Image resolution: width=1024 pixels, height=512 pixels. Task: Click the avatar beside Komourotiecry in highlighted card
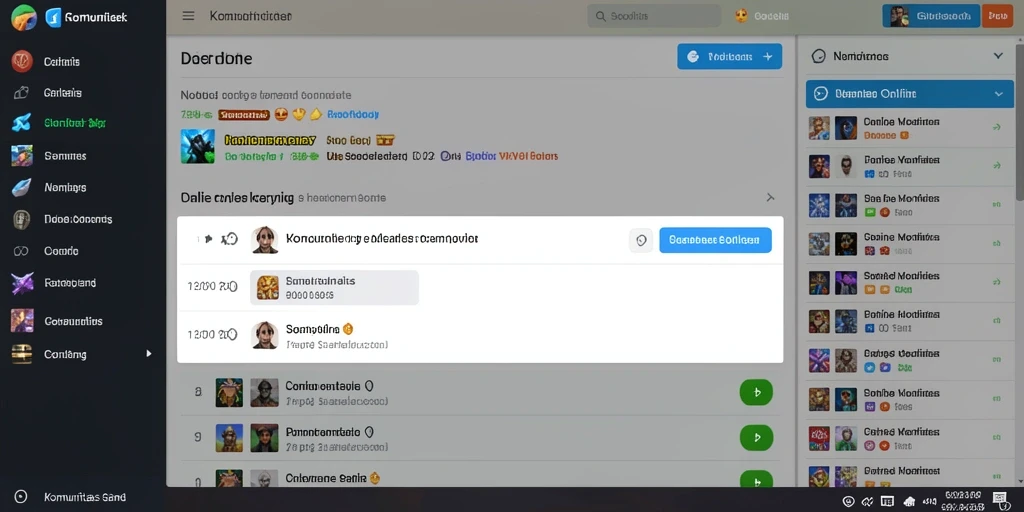pyautogui.click(x=265, y=240)
